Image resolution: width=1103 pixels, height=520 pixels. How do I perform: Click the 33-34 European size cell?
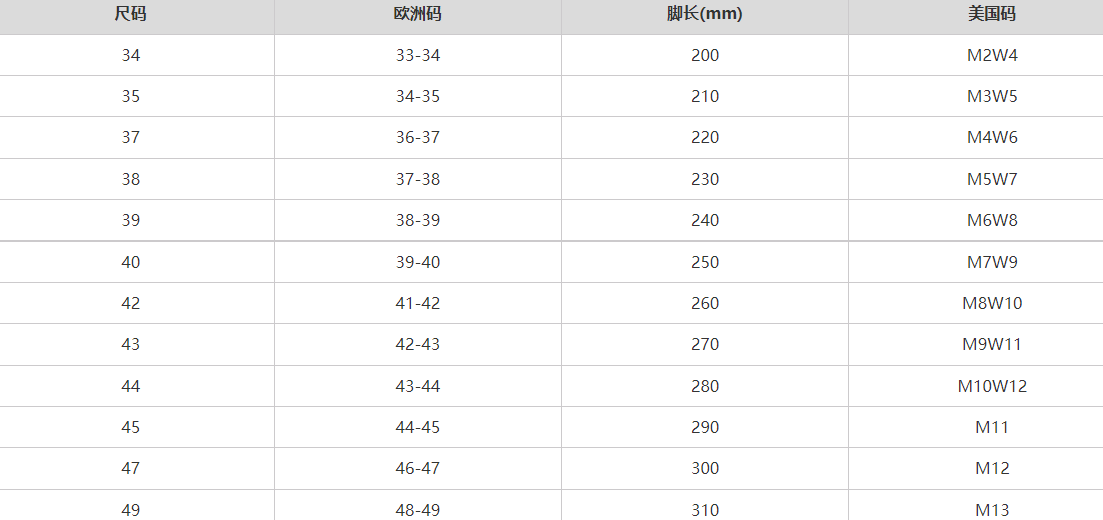pos(417,55)
